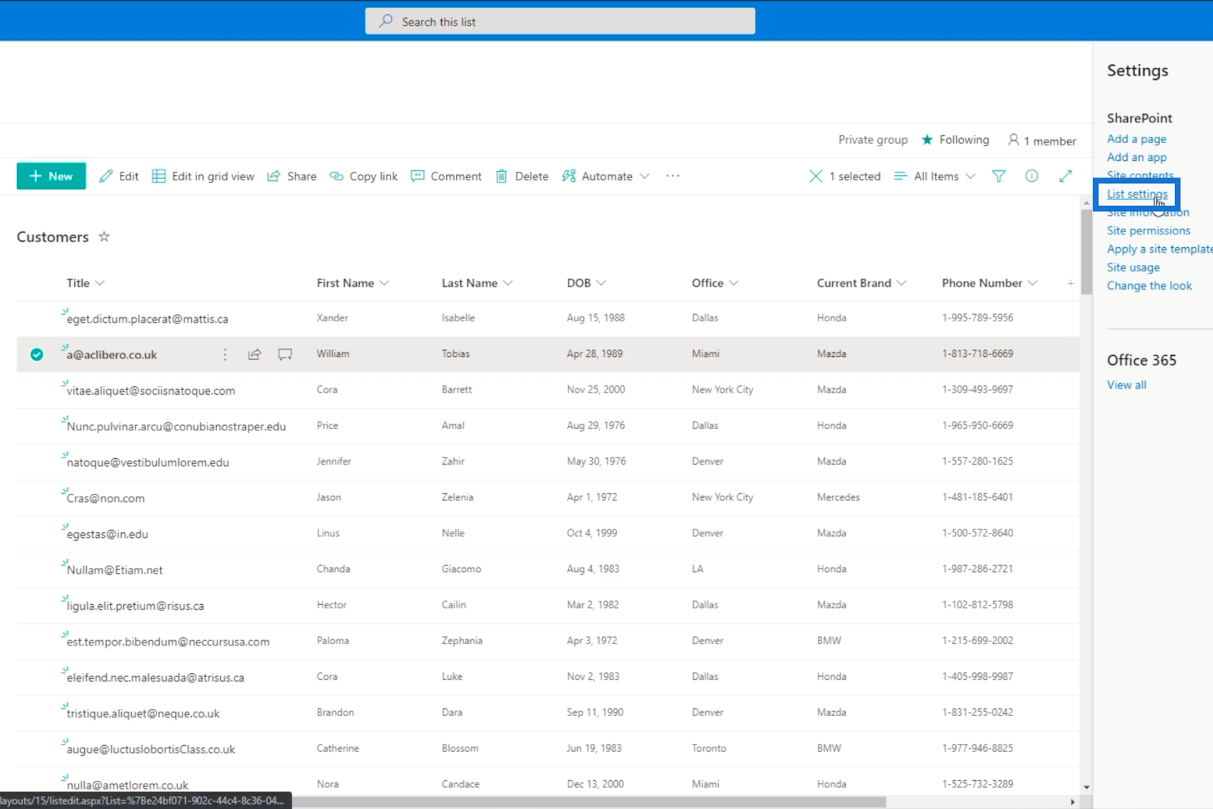Viewport: 1213px width, 809px height.
Task: Click Change the look link
Action: point(1149,285)
